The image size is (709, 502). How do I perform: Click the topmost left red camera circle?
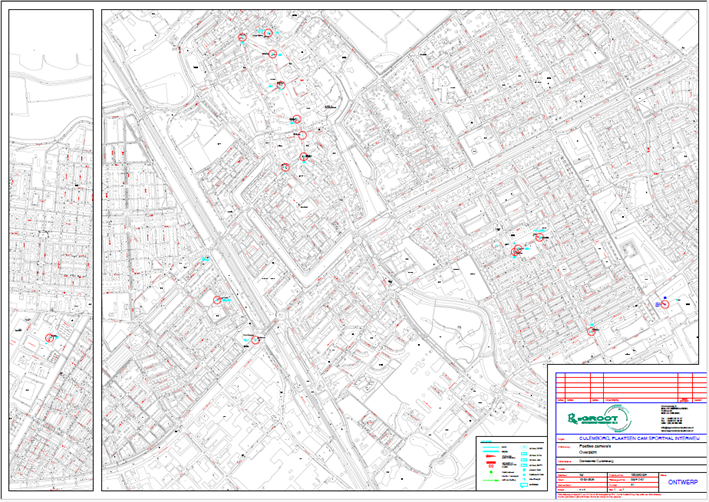pos(242,37)
